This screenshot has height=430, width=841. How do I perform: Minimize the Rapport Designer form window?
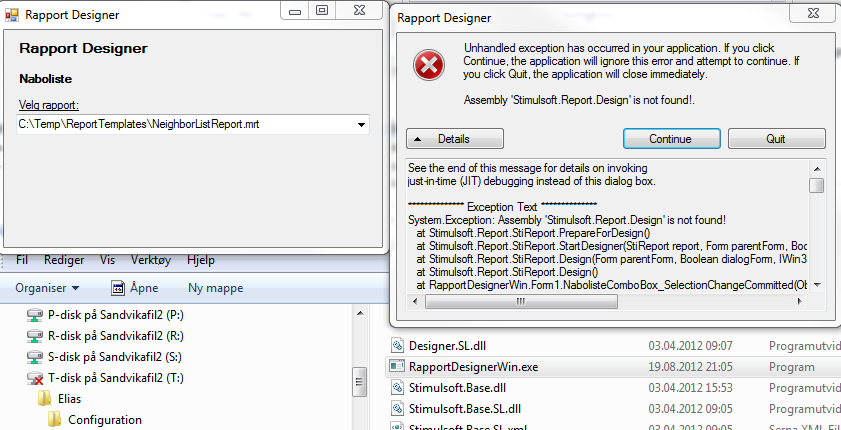294,10
